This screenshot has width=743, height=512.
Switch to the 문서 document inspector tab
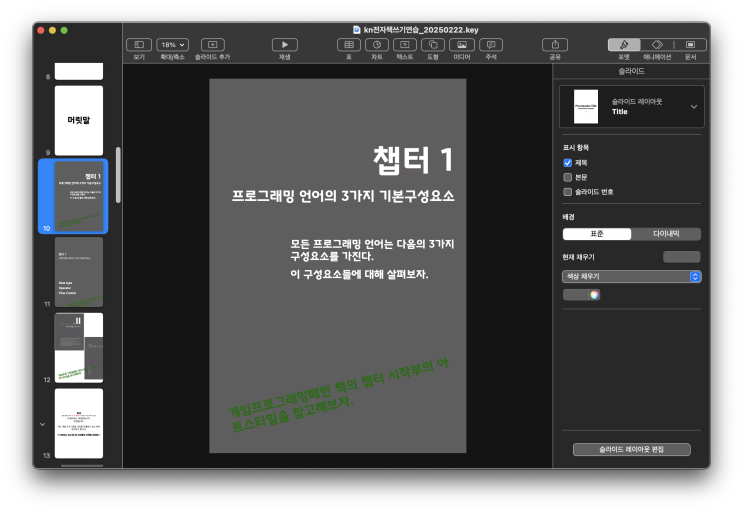coord(690,45)
